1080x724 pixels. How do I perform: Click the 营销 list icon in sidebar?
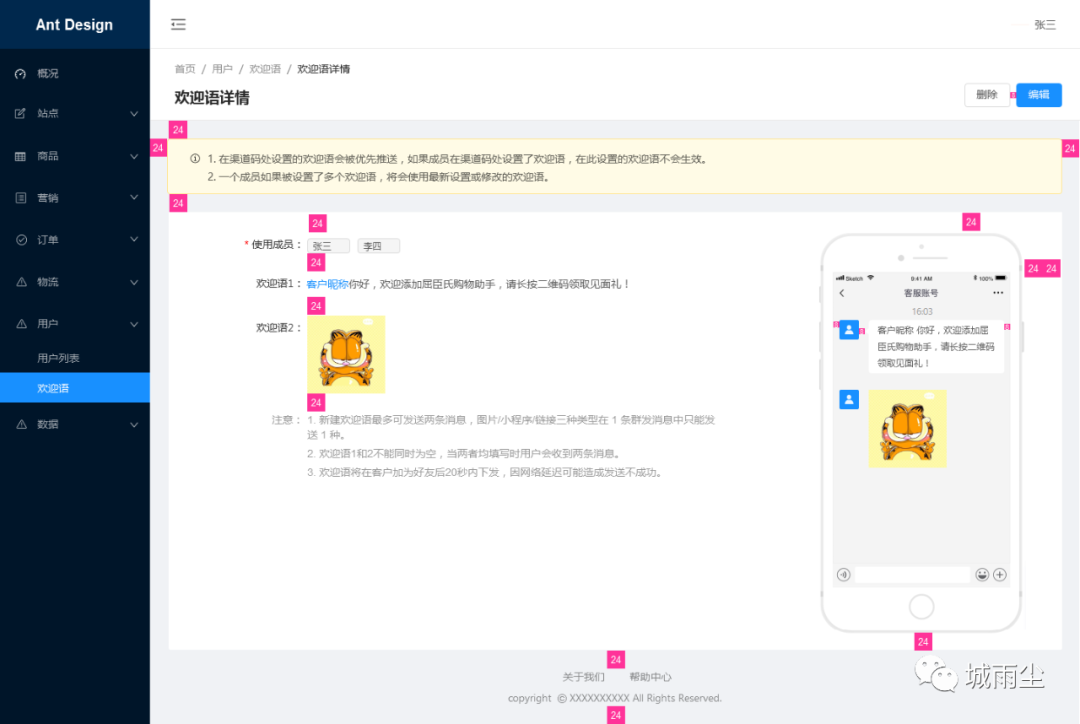(21, 198)
